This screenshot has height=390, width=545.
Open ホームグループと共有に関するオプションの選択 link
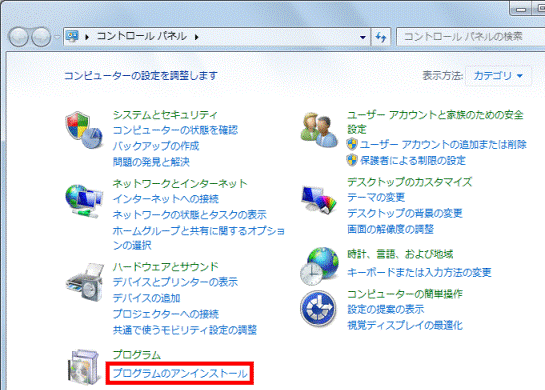[198, 238]
